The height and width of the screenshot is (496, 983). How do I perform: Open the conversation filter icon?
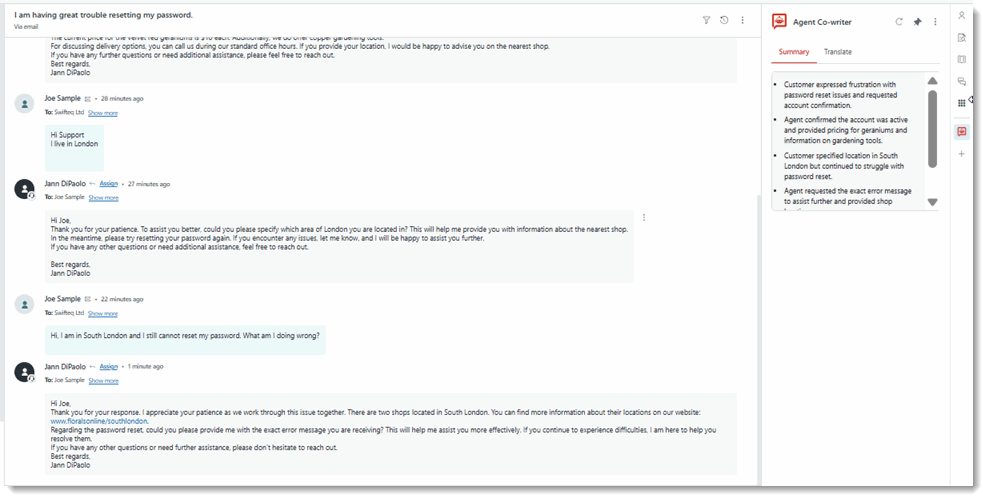[x=706, y=21]
